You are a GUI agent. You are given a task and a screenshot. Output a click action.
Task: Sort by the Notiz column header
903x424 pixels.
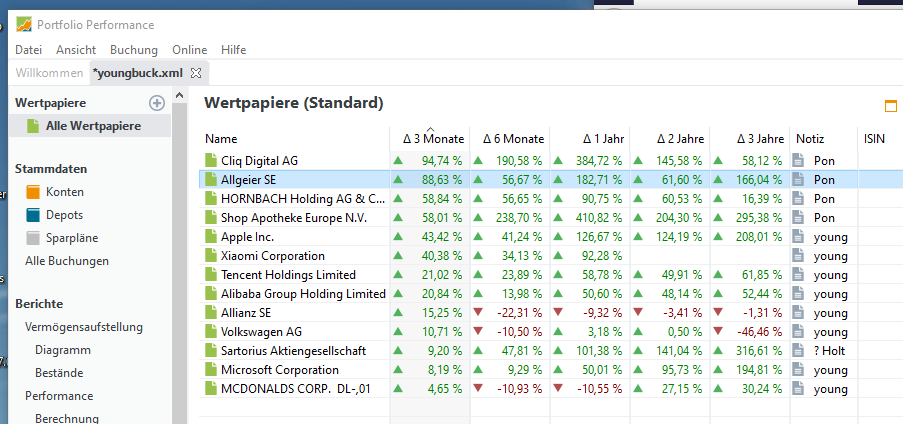click(824, 139)
